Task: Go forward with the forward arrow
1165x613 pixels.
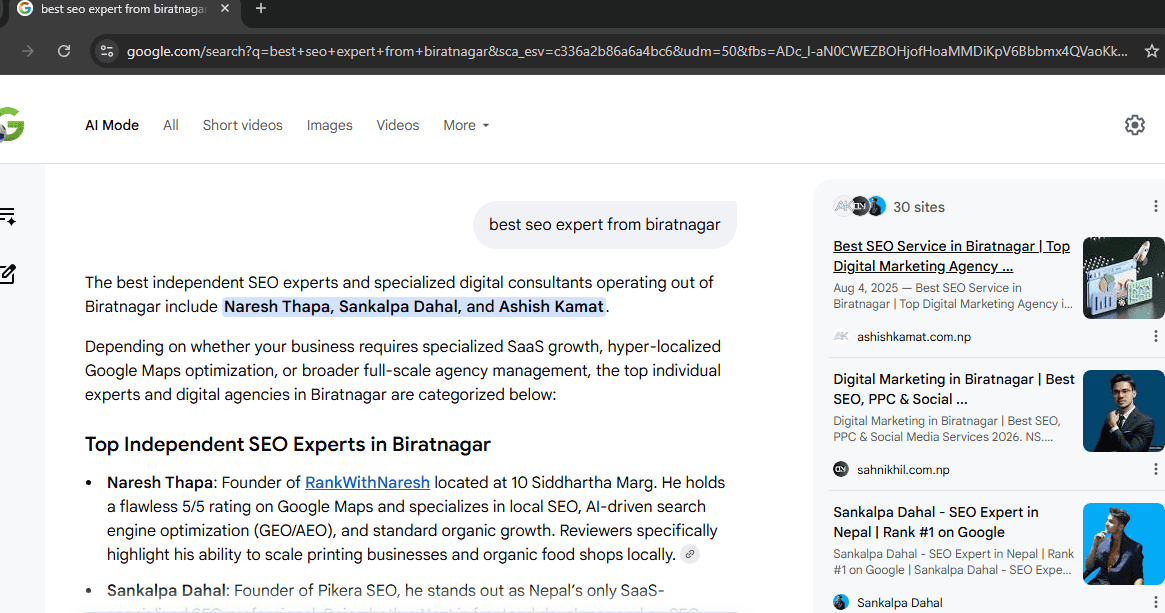Action: tap(27, 51)
